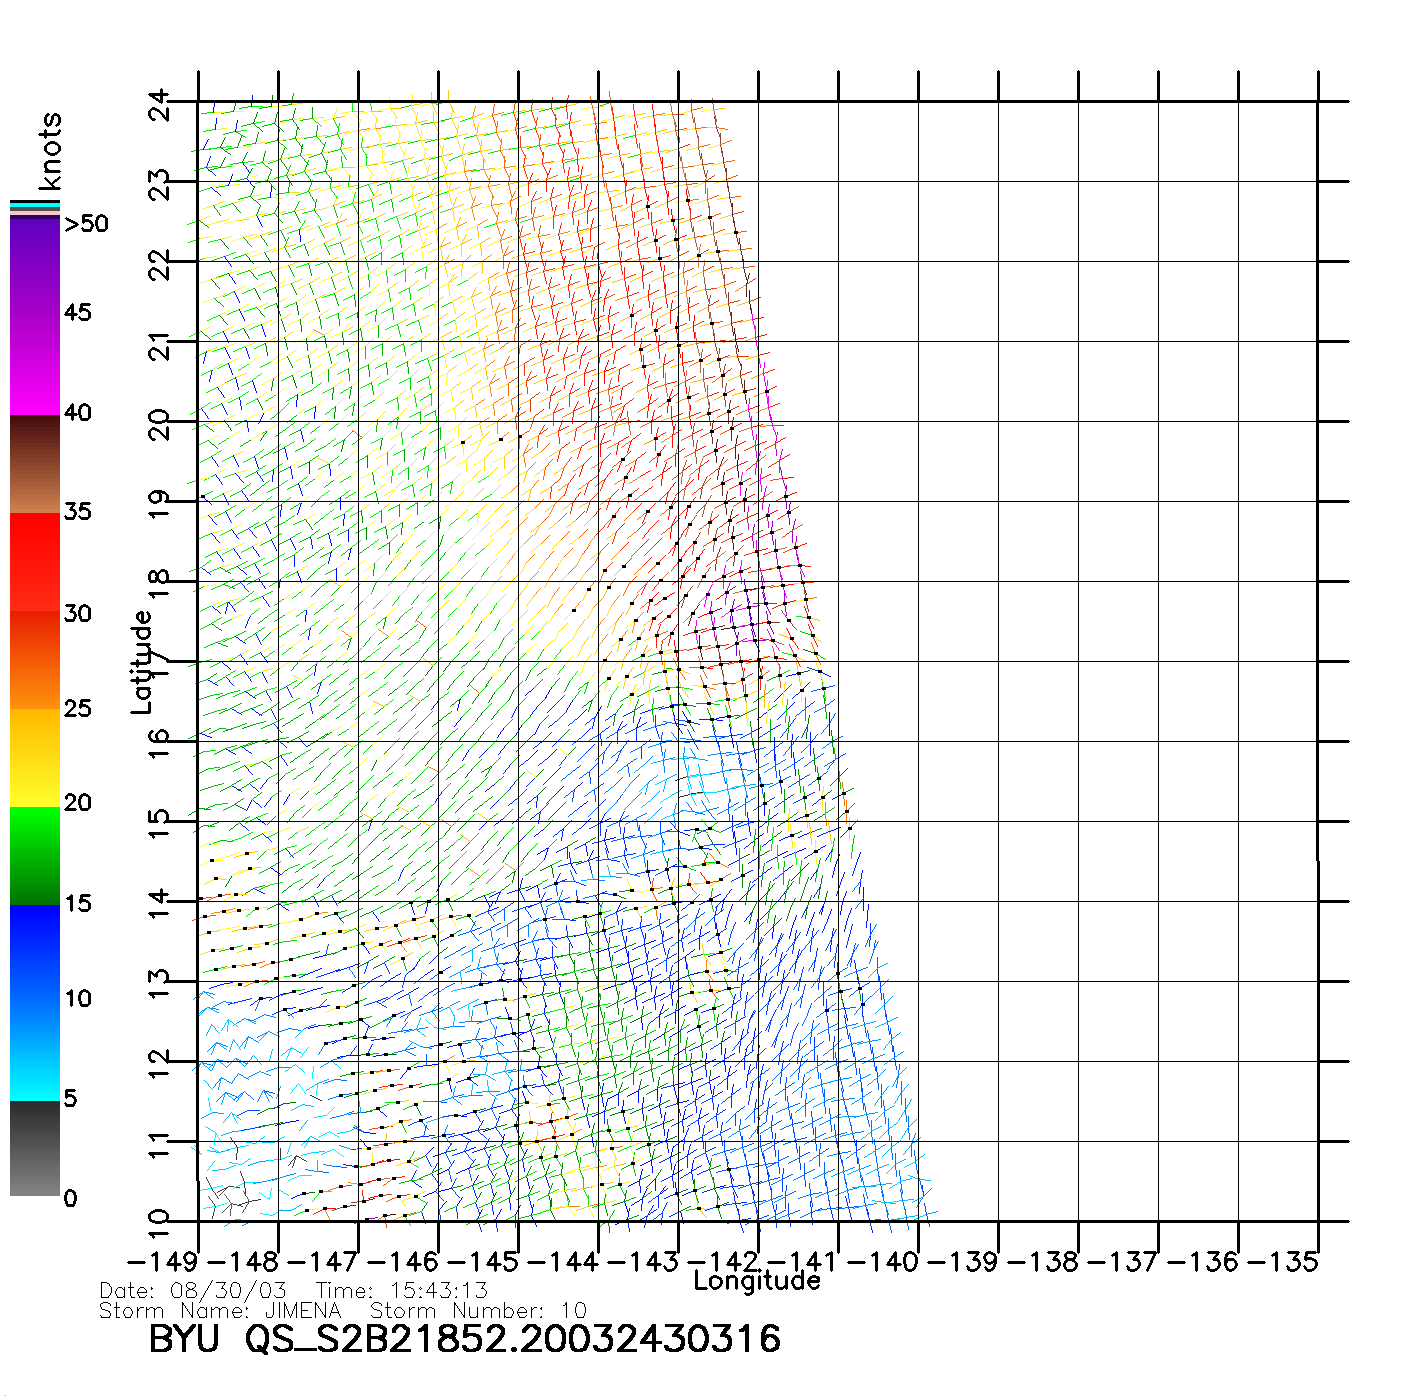This screenshot has height=1400, width=1420.
Task: Click the "Latitude" axis title
Action: [x=142, y=662]
